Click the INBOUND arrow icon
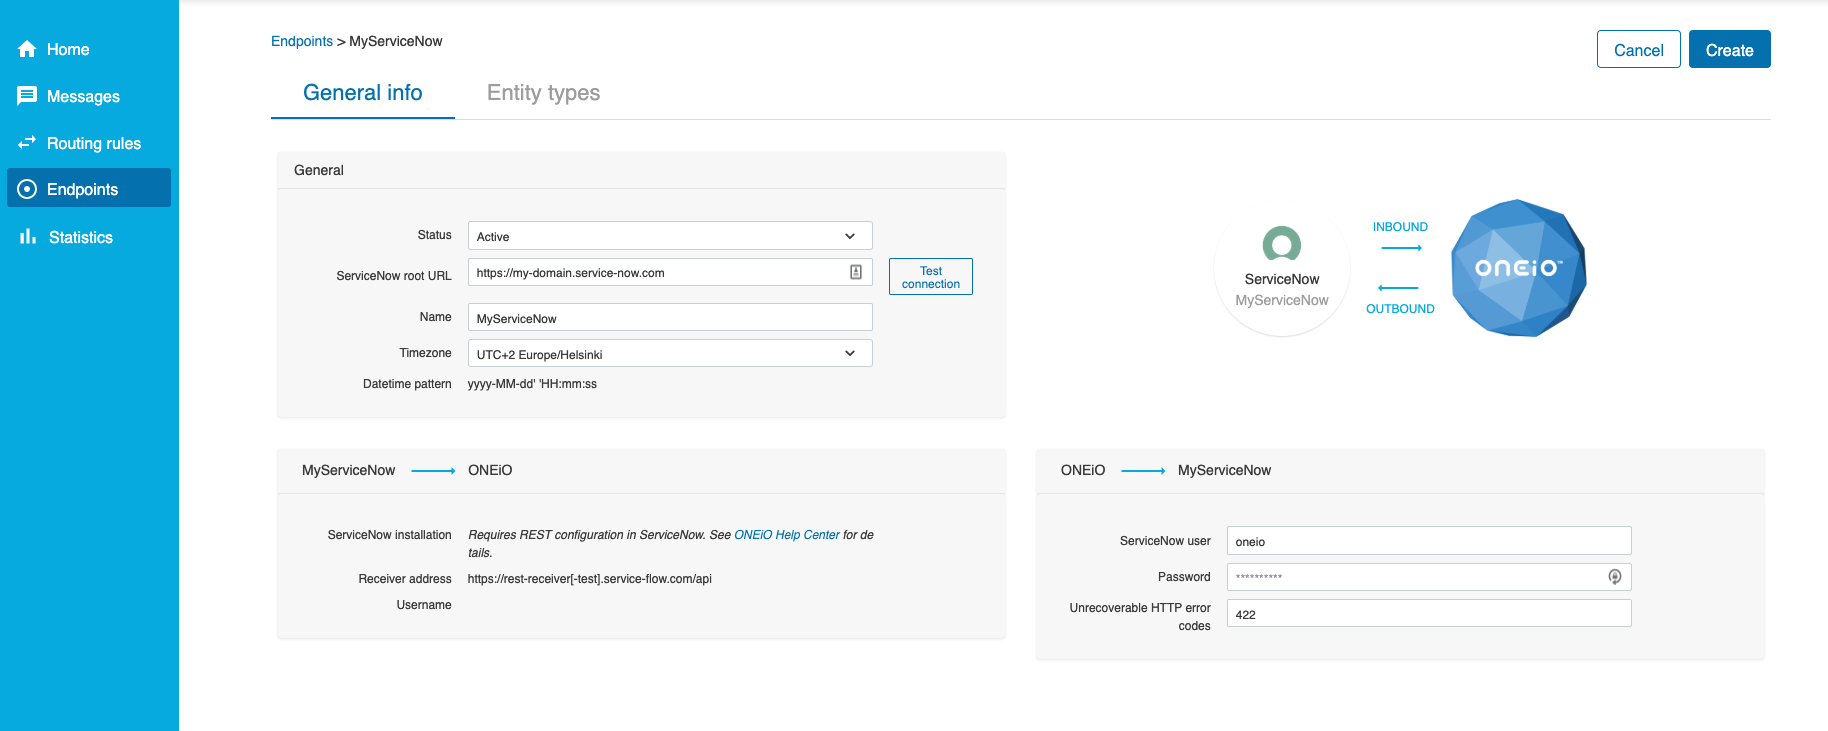The width and height of the screenshot is (1828, 731). [1401, 248]
